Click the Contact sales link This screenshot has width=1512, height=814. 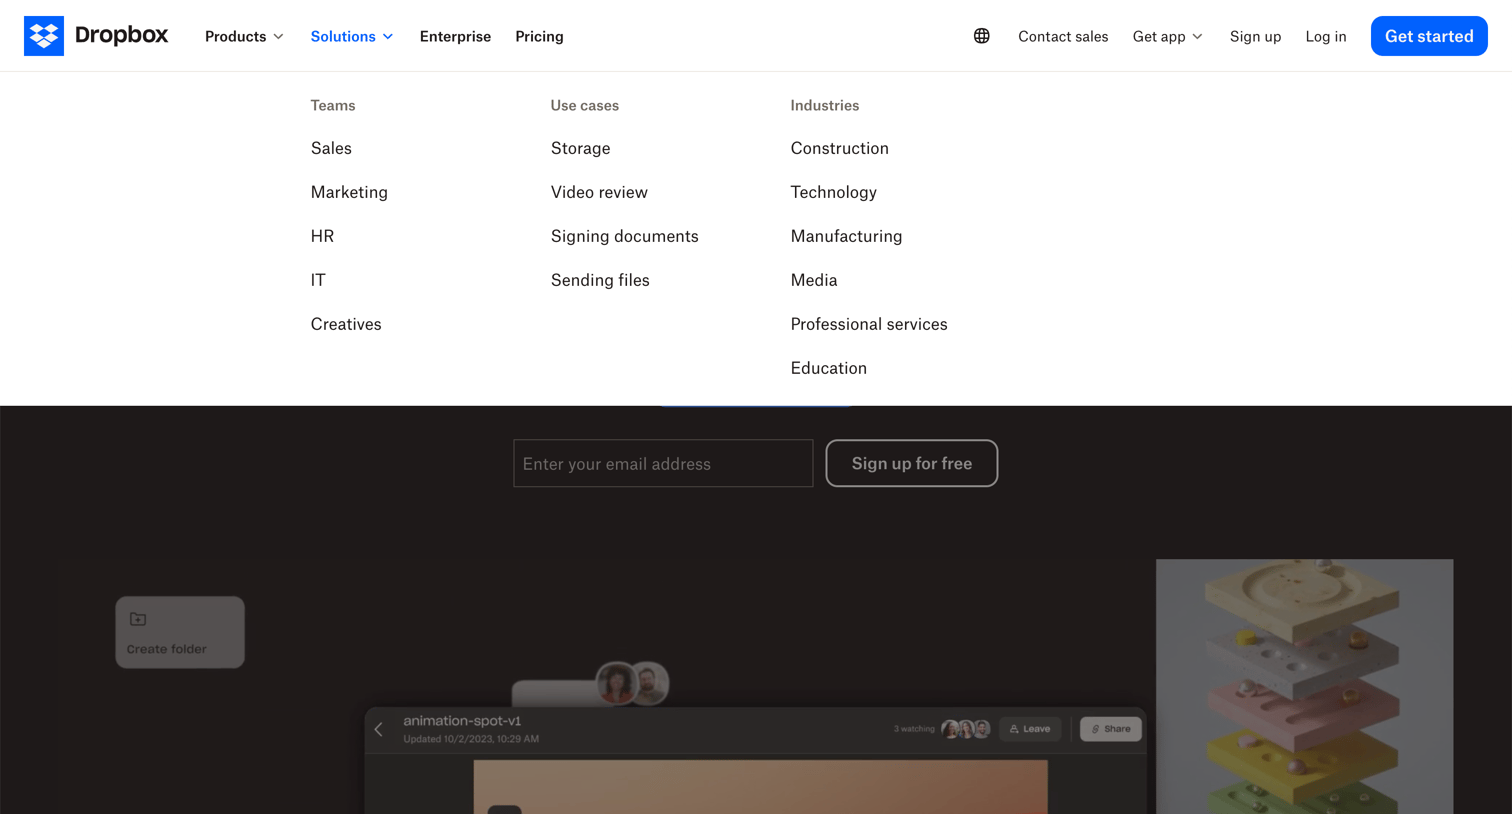point(1063,36)
